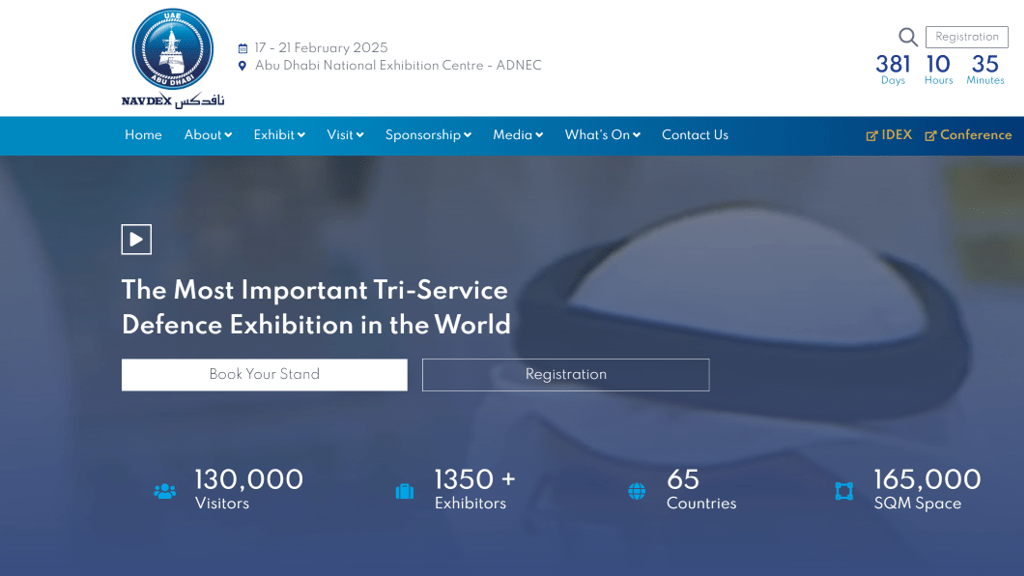1024x576 pixels.
Task: Click the 17 - 21 February 2025 date text
Action: (x=321, y=48)
